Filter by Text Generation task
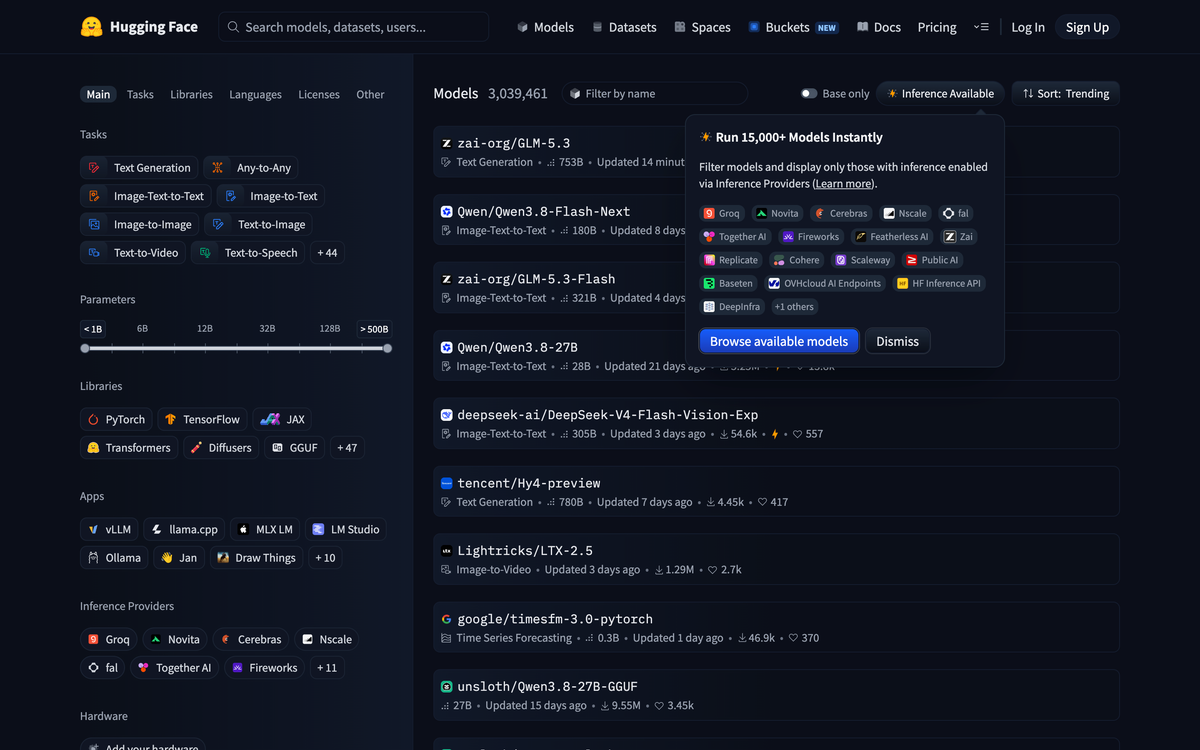Image resolution: width=1200 pixels, height=750 pixels. 139,168
